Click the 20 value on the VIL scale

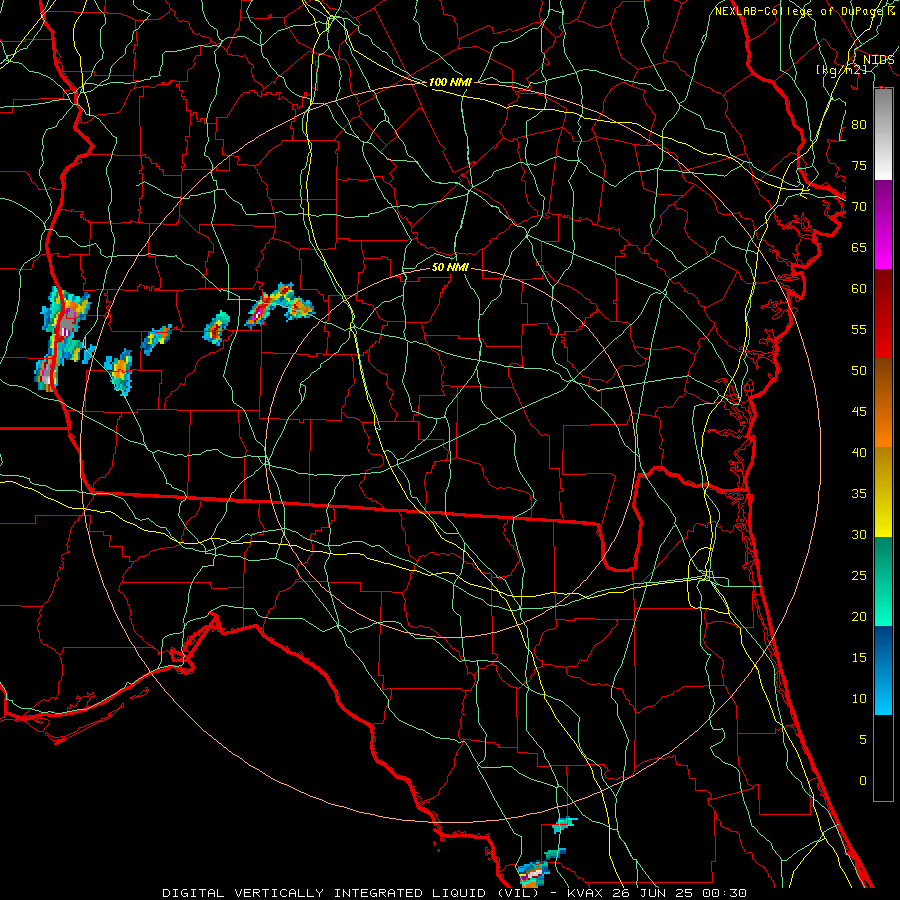pos(859,616)
